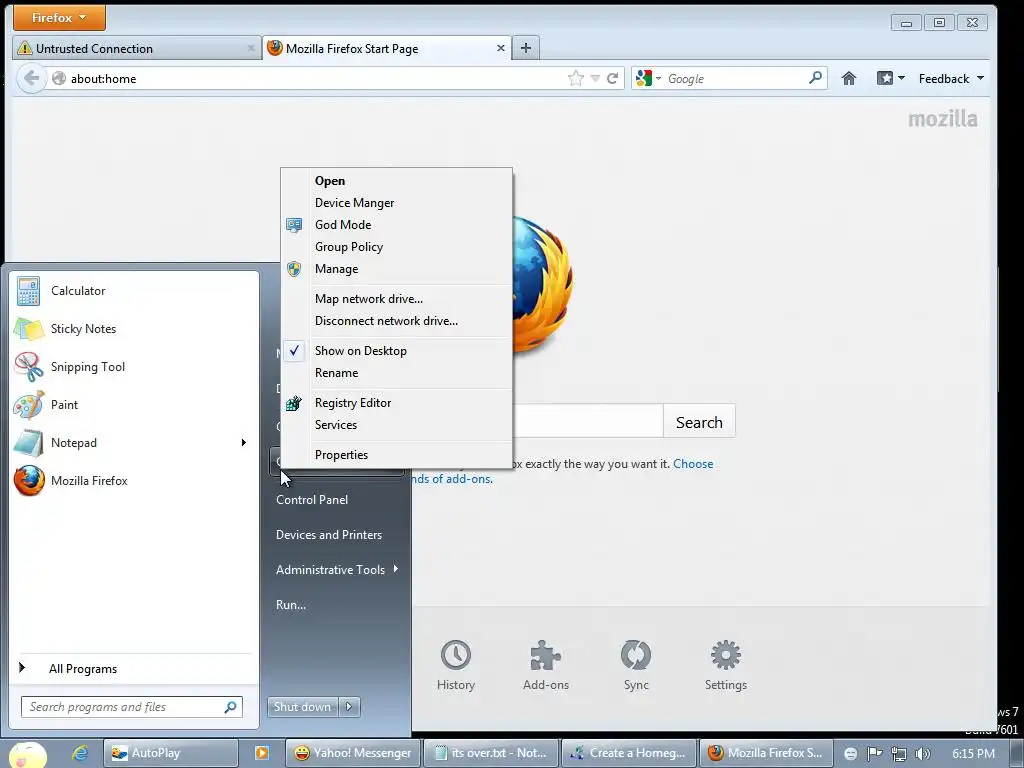Choose Group Policy in context menu
Screen dimensions: 1024x768
(x=396, y=247)
